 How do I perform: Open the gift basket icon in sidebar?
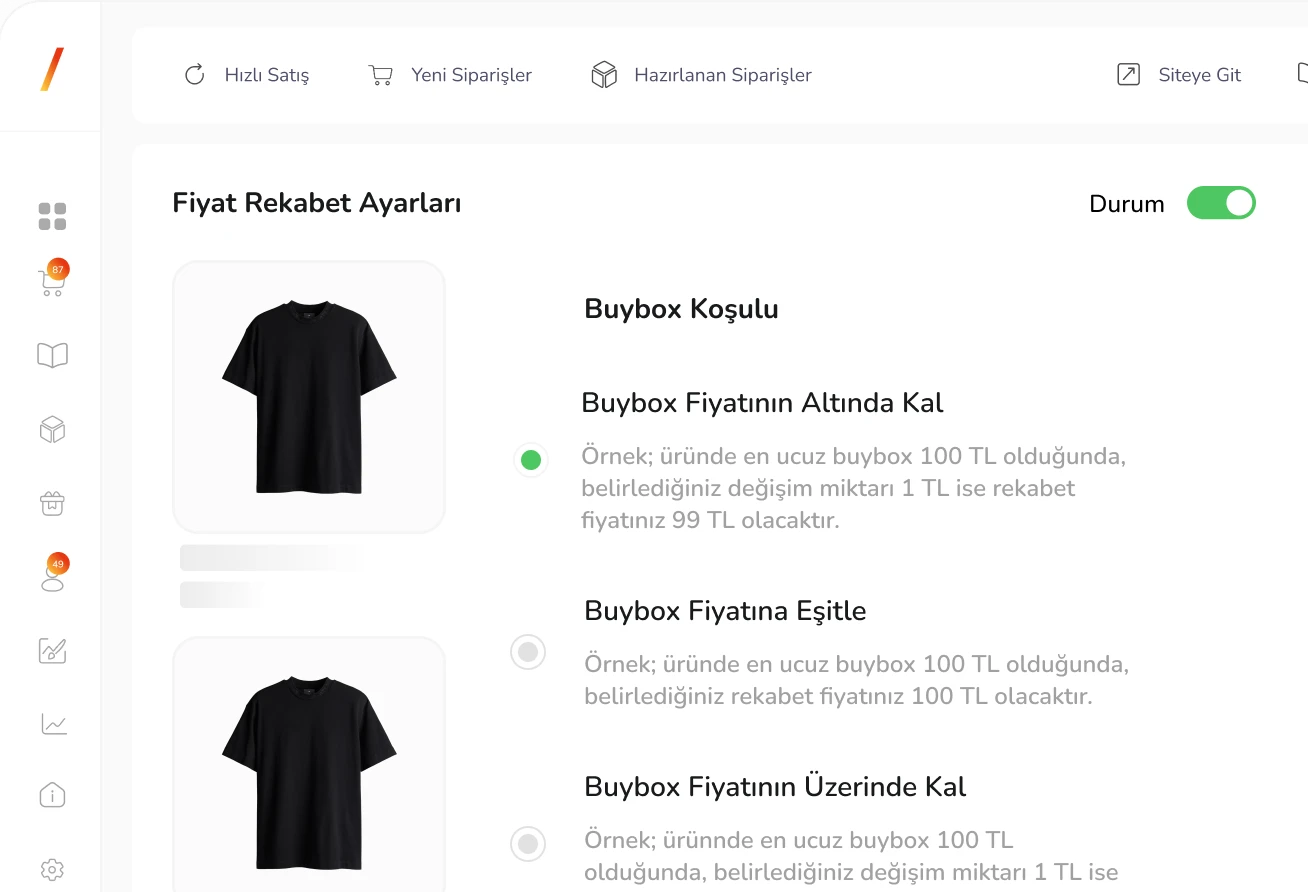click(52, 503)
